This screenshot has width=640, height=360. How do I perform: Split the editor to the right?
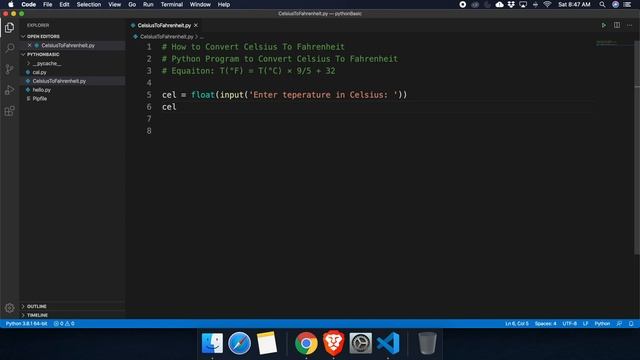tap(617, 25)
